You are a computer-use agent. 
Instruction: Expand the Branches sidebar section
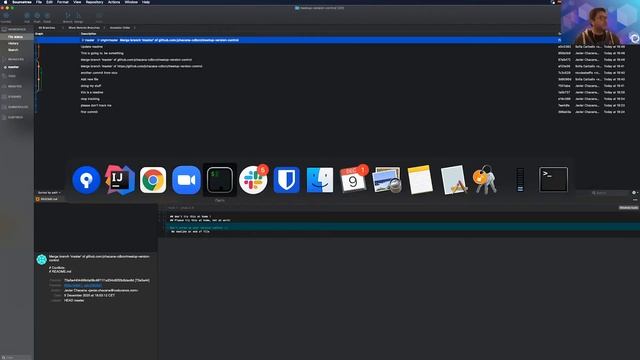pyautogui.click(x=16, y=60)
